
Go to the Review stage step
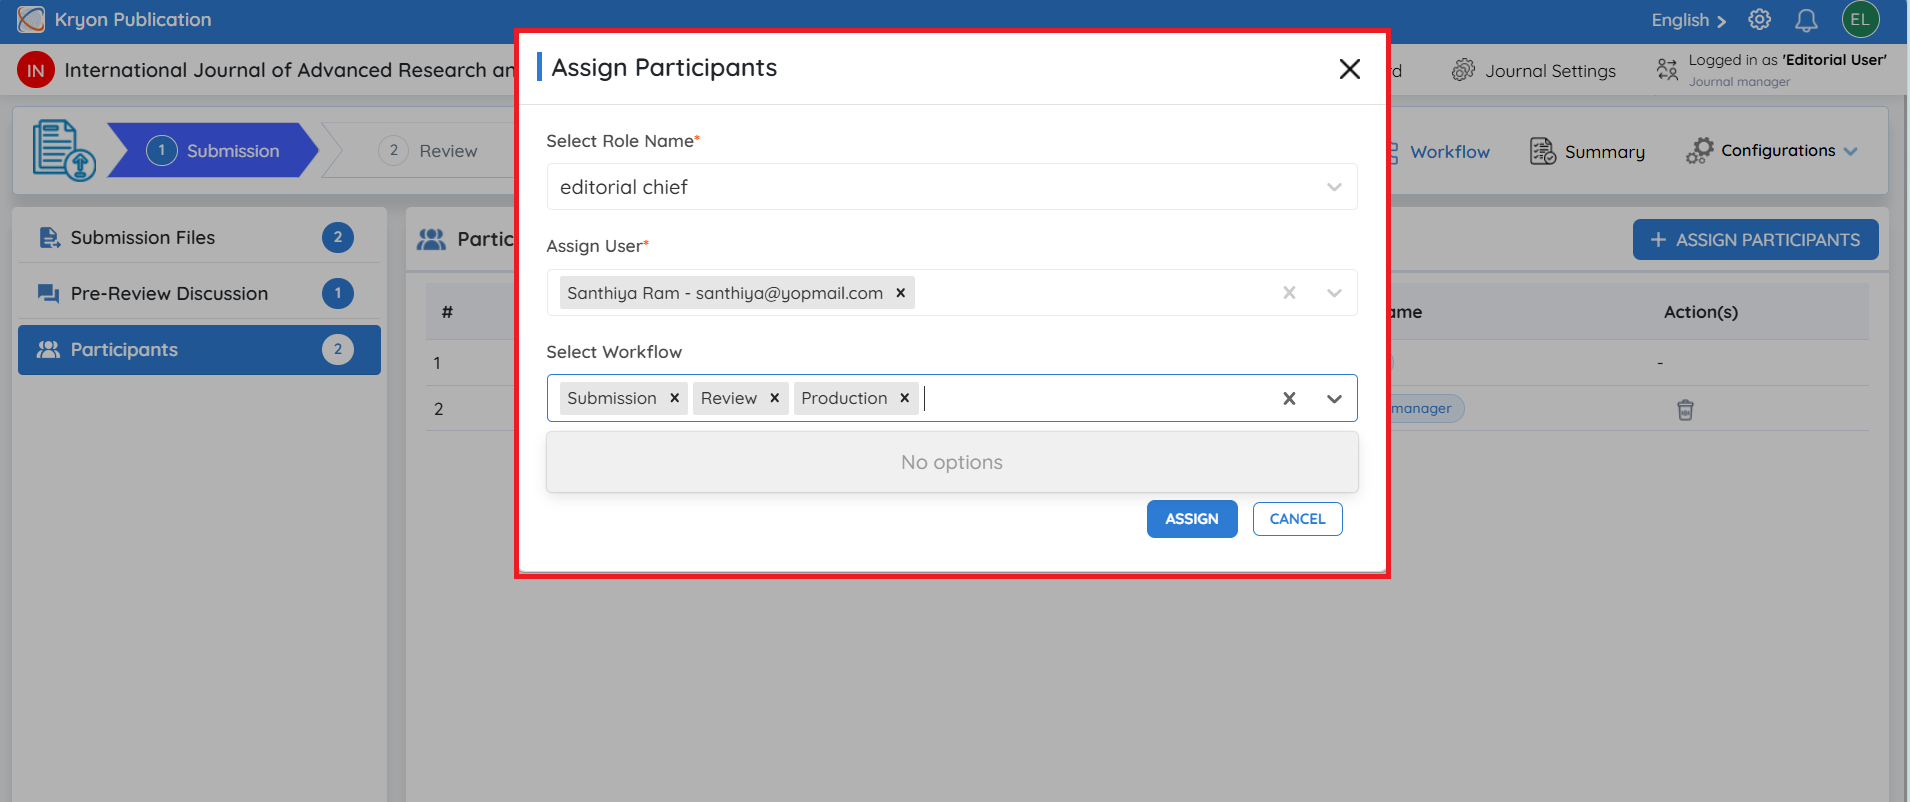[428, 150]
